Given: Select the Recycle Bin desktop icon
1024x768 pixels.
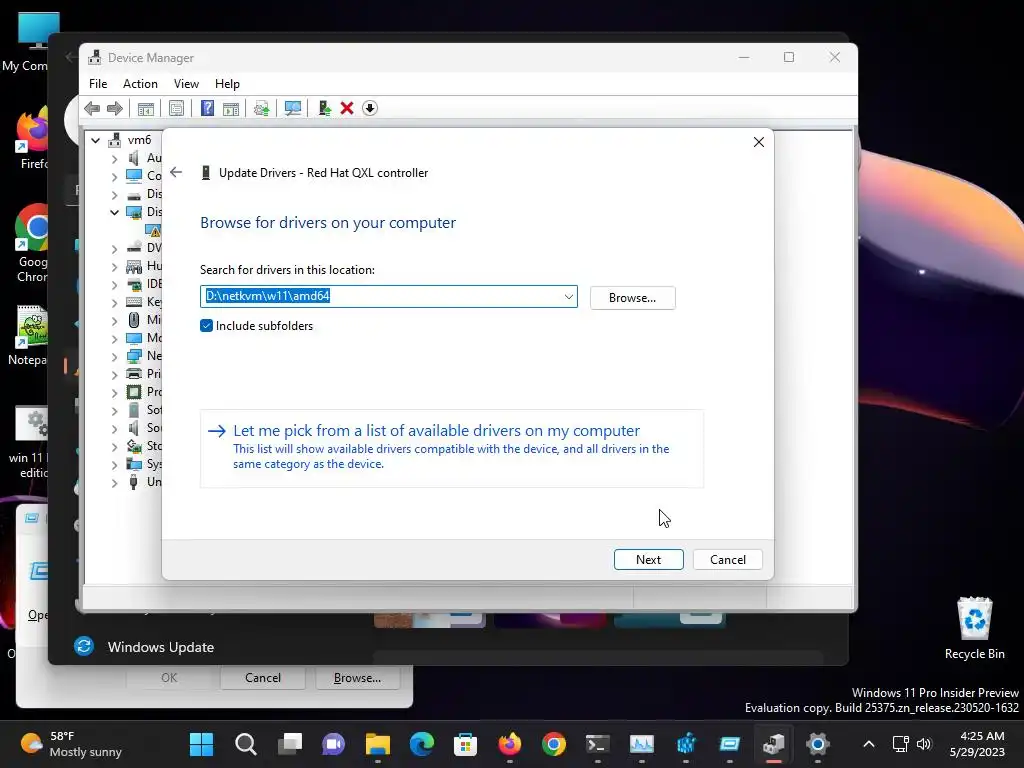Looking at the screenshot, I should click(x=974, y=628).
